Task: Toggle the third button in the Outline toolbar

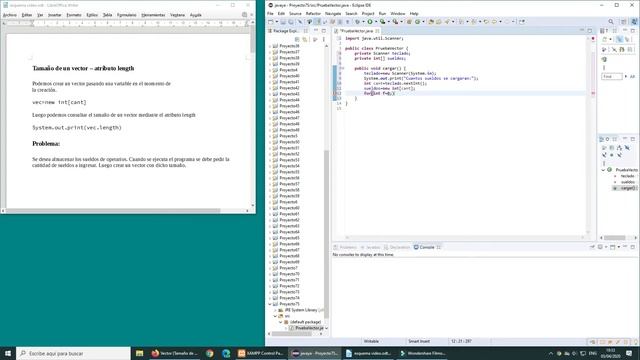Action: point(619,148)
